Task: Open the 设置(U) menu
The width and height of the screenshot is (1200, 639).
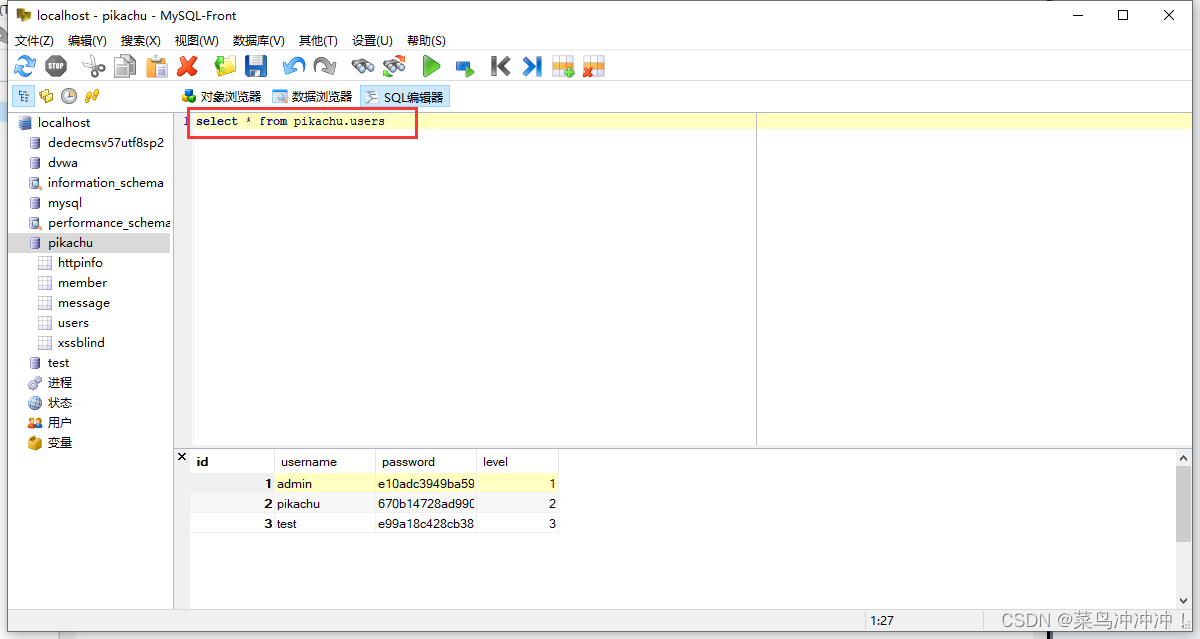Action: tap(372, 40)
